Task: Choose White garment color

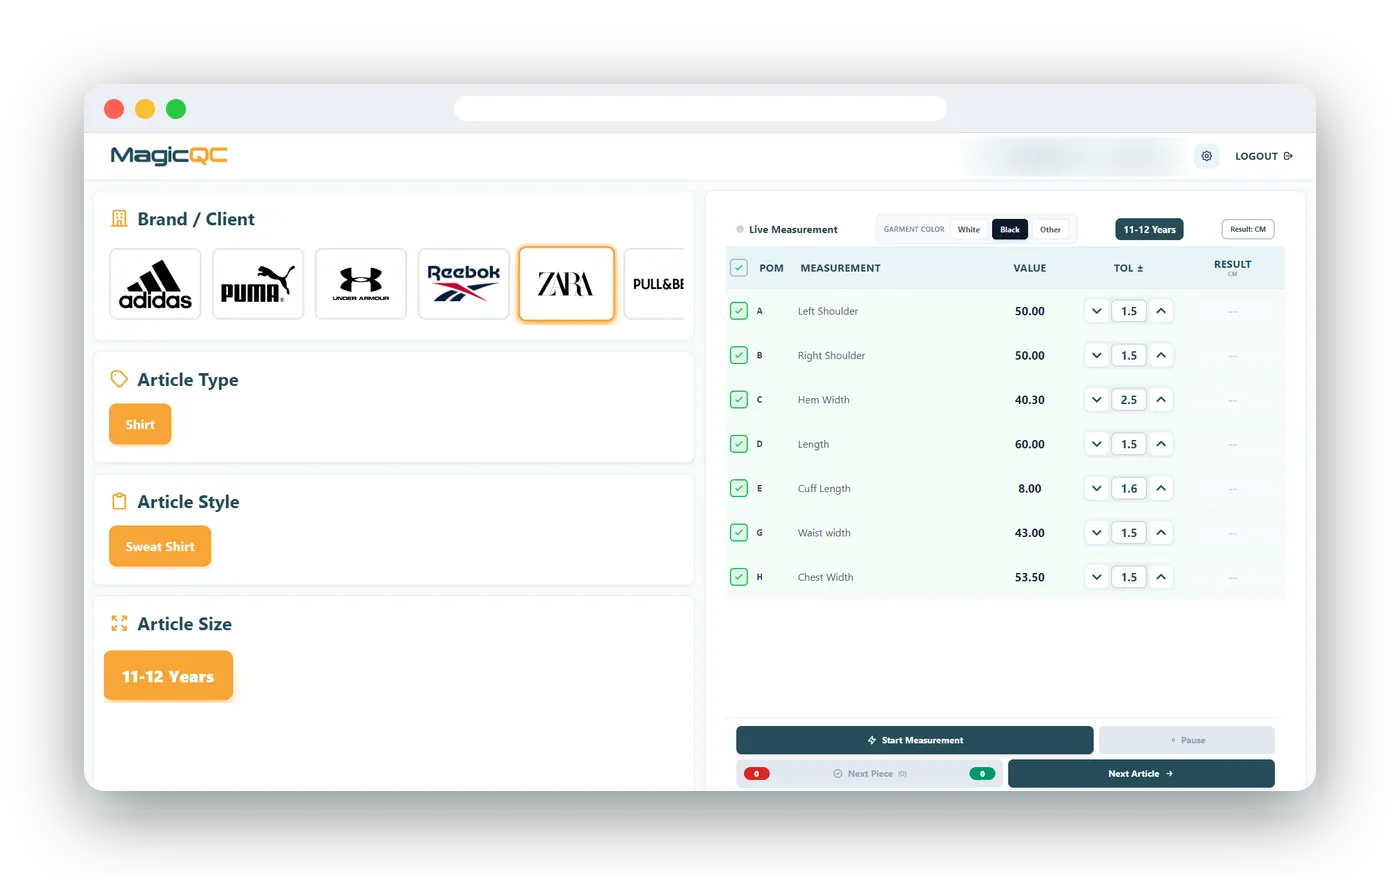Action: pyautogui.click(x=969, y=230)
